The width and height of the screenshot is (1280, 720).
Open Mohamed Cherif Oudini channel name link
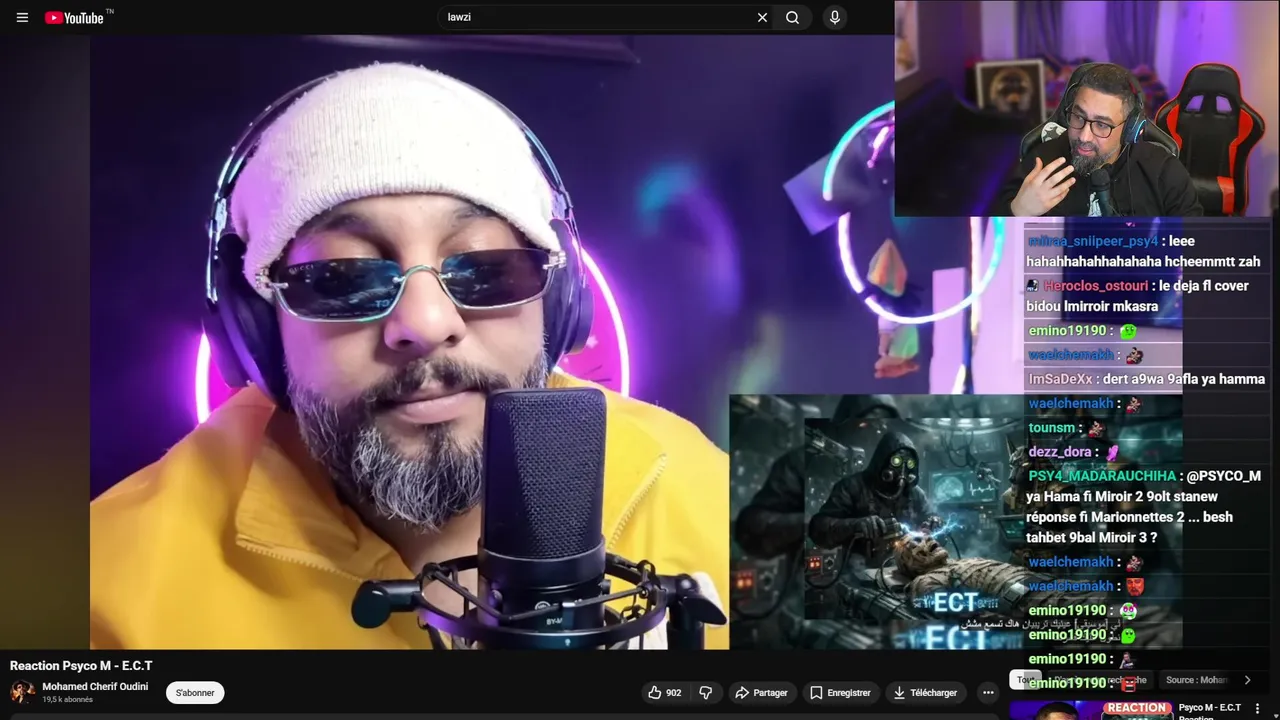95,687
